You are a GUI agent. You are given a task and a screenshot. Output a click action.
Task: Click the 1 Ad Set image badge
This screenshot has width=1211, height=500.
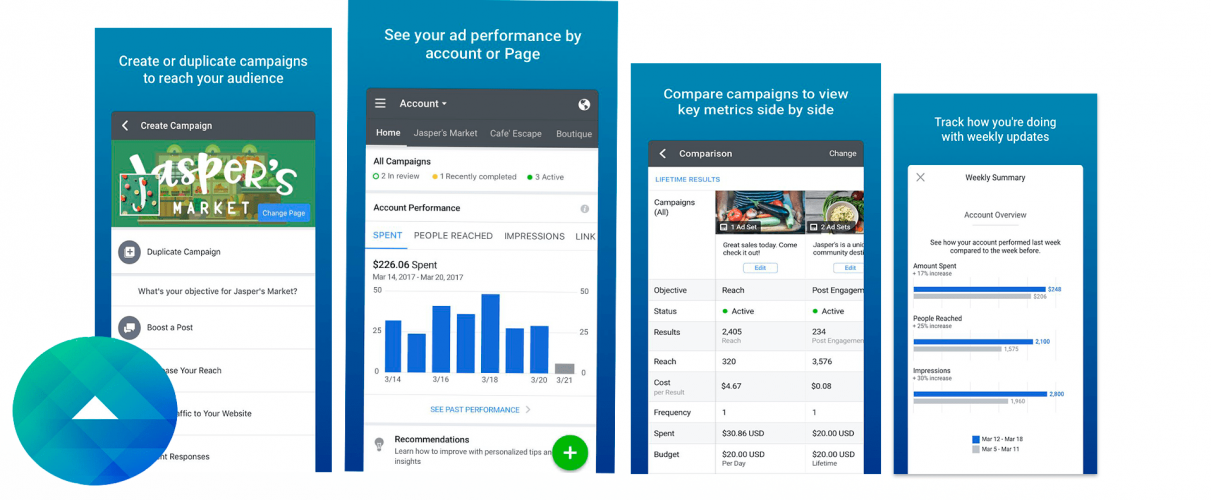(x=740, y=228)
